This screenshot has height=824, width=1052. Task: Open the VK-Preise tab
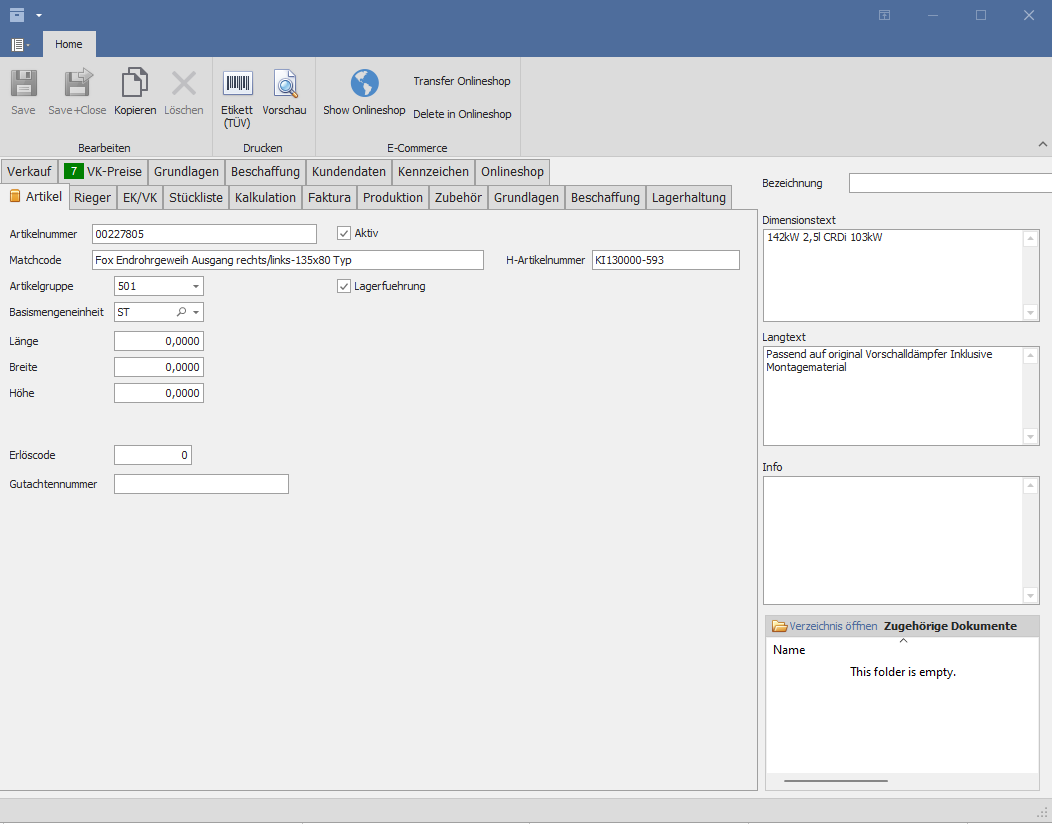point(103,172)
